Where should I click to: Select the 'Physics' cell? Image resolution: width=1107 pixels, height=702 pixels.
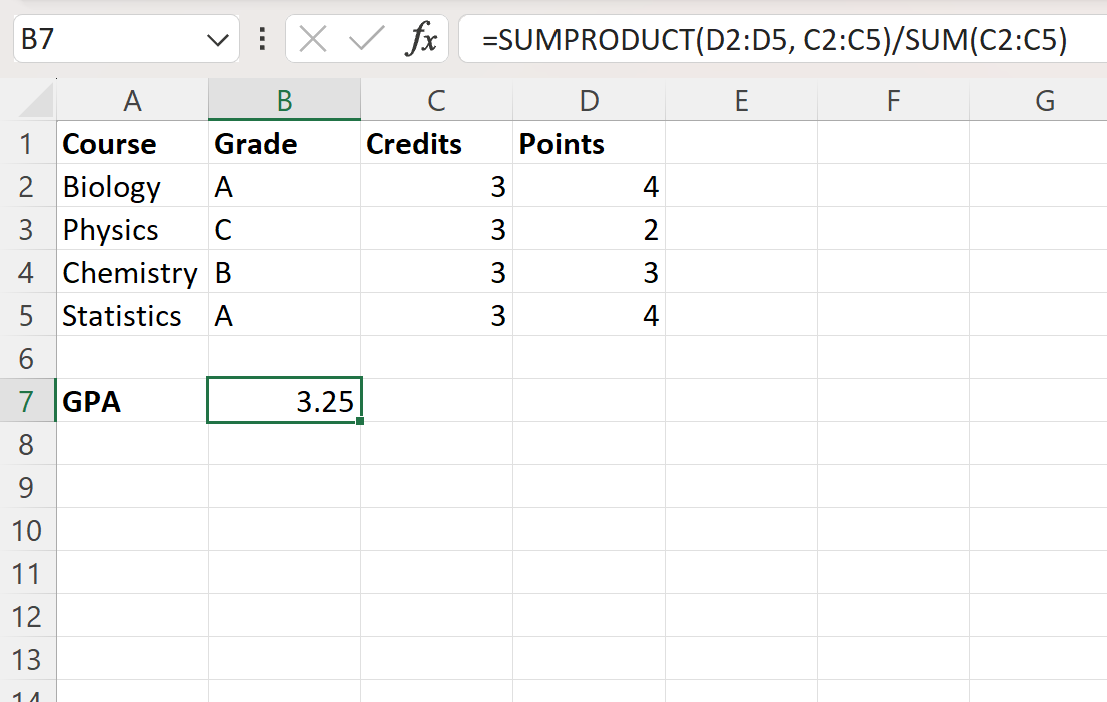coord(132,230)
